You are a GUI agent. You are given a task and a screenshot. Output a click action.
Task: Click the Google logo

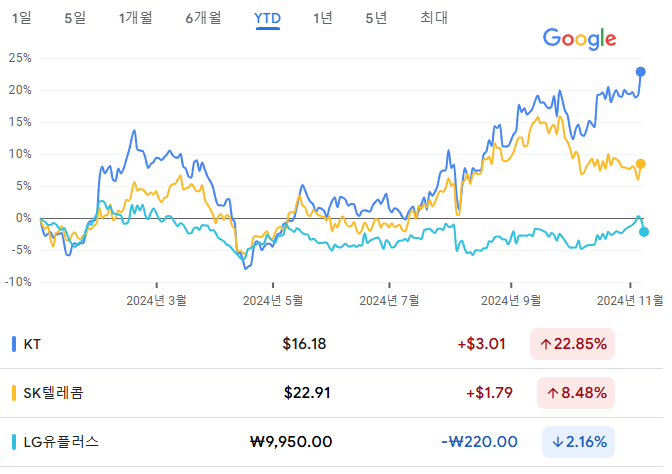[579, 39]
